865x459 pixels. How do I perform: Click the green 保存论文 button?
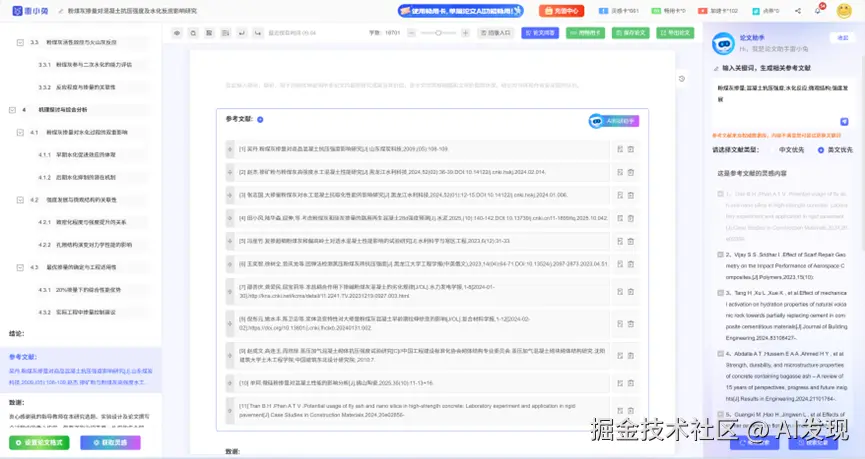631,33
